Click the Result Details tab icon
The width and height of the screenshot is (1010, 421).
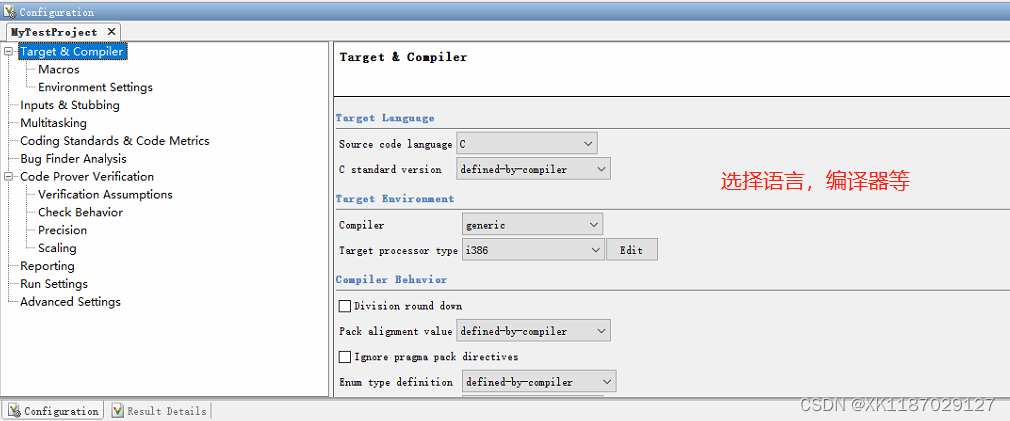(118, 411)
